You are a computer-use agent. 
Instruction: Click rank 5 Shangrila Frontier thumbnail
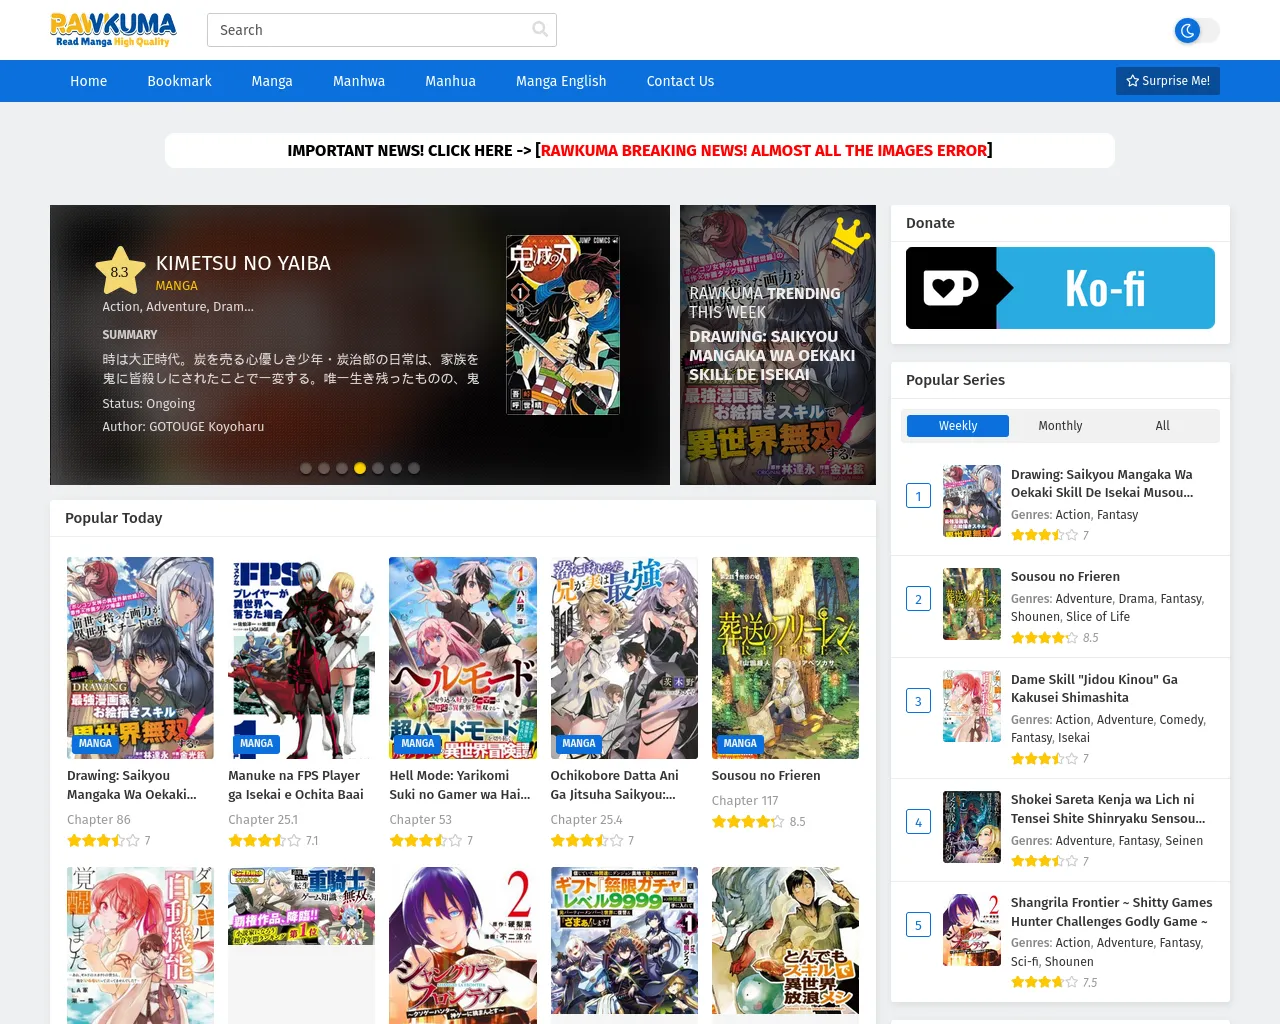point(972,930)
